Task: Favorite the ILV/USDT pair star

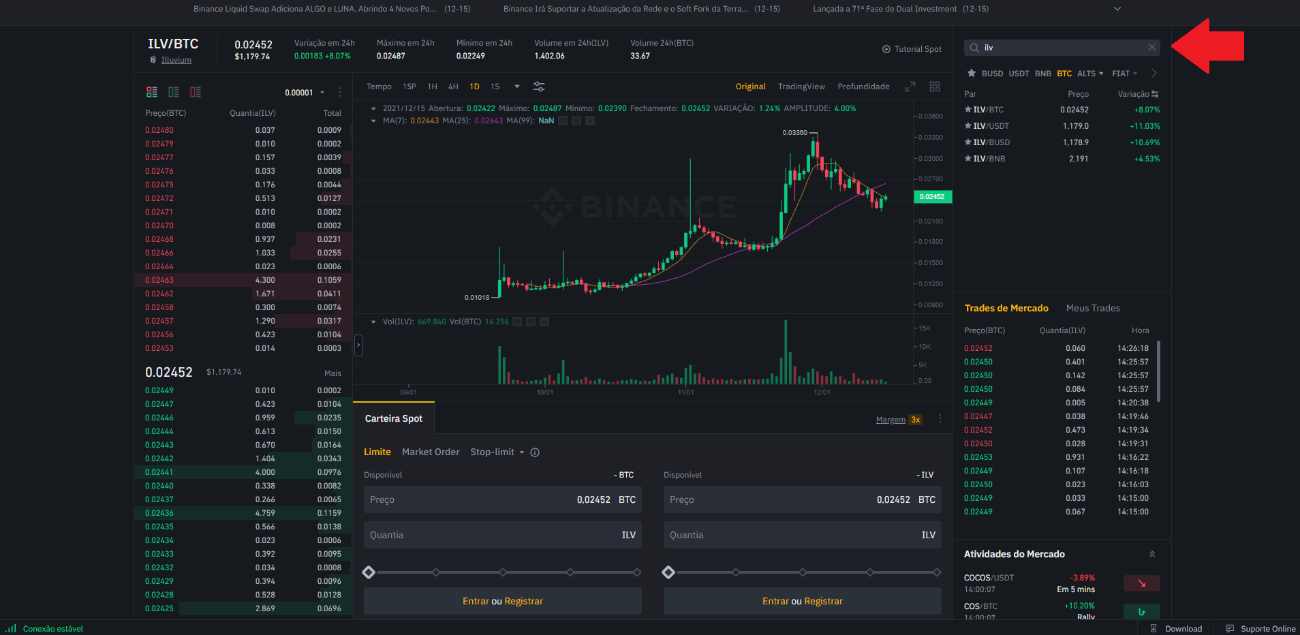Action: [968, 126]
